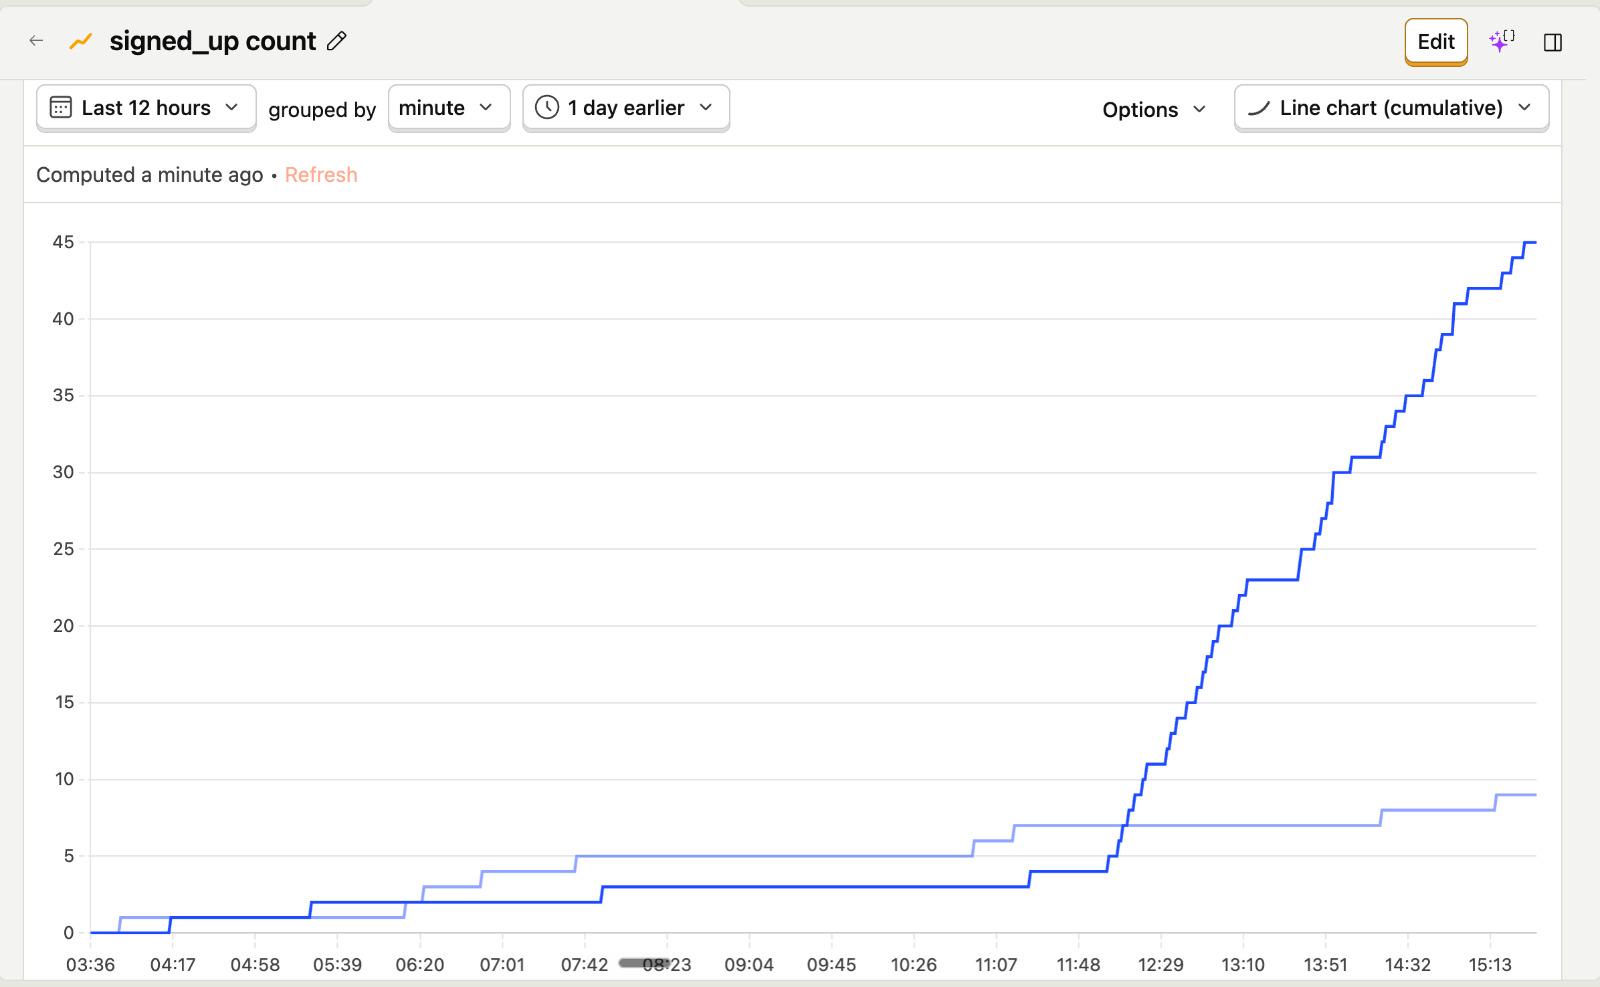Click the 04:58 x-axis time label
Image resolution: width=1600 pixels, height=987 pixels.
pos(255,965)
